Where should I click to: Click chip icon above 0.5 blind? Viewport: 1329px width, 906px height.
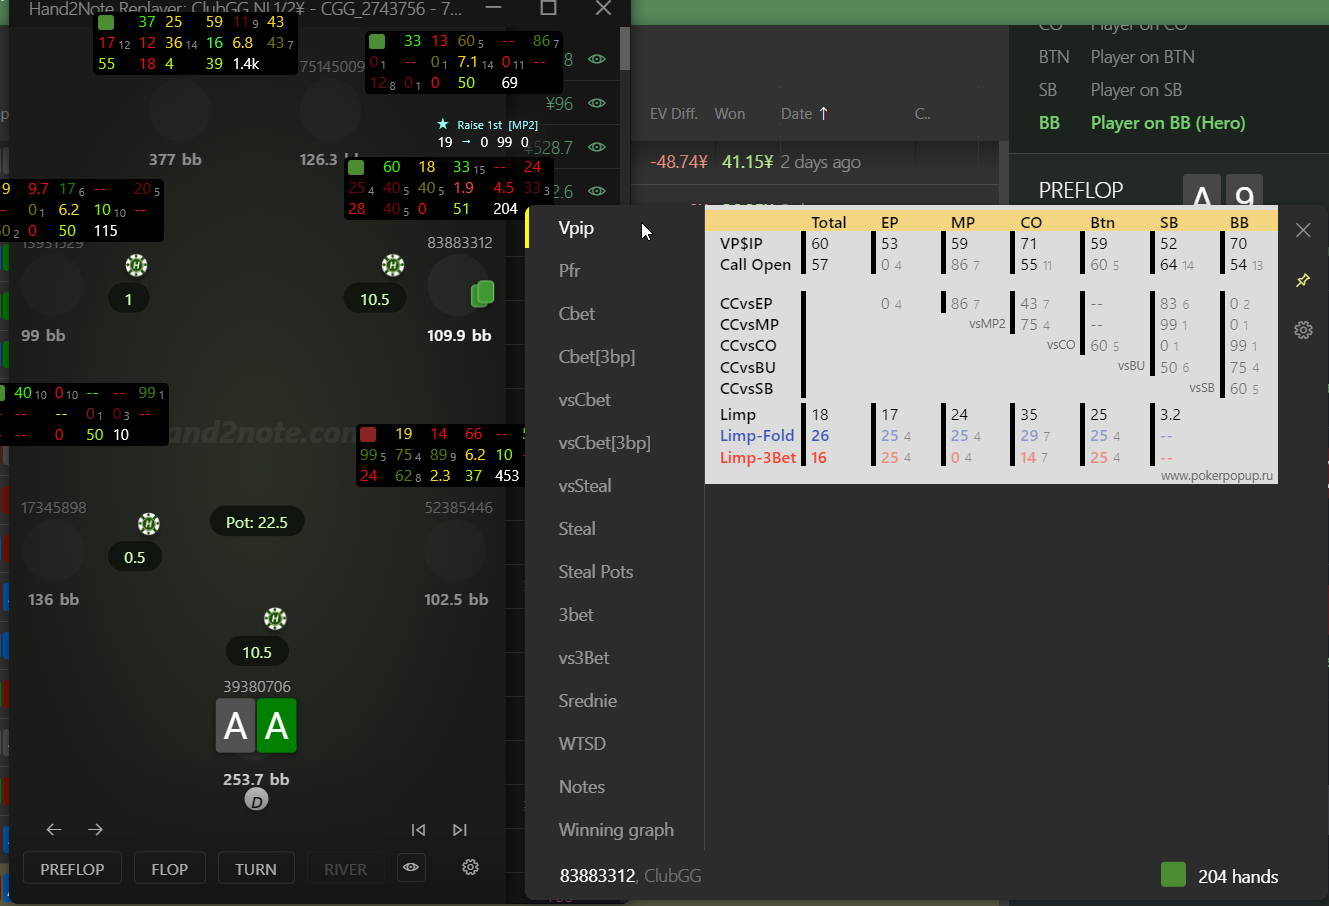(x=149, y=524)
